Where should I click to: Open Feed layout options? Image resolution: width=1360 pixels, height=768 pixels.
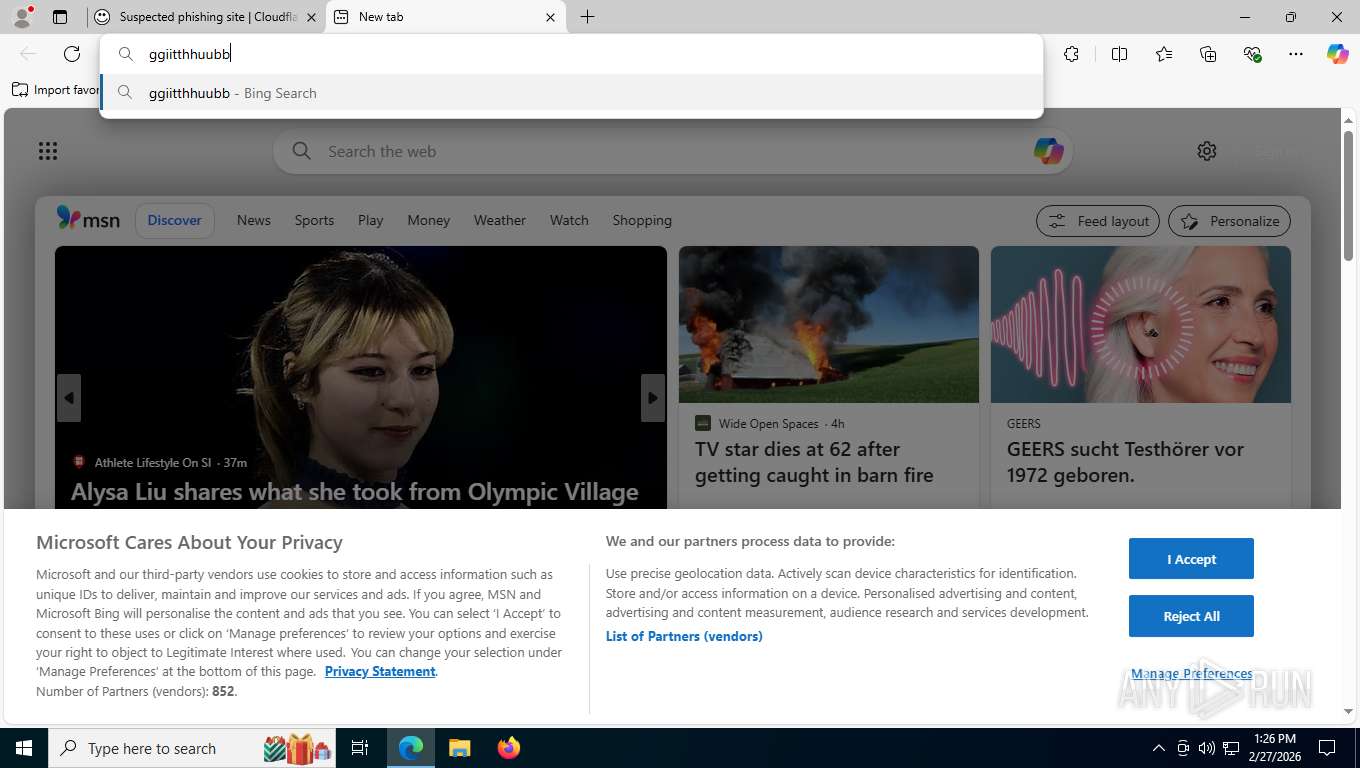pyautogui.click(x=1098, y=221)
